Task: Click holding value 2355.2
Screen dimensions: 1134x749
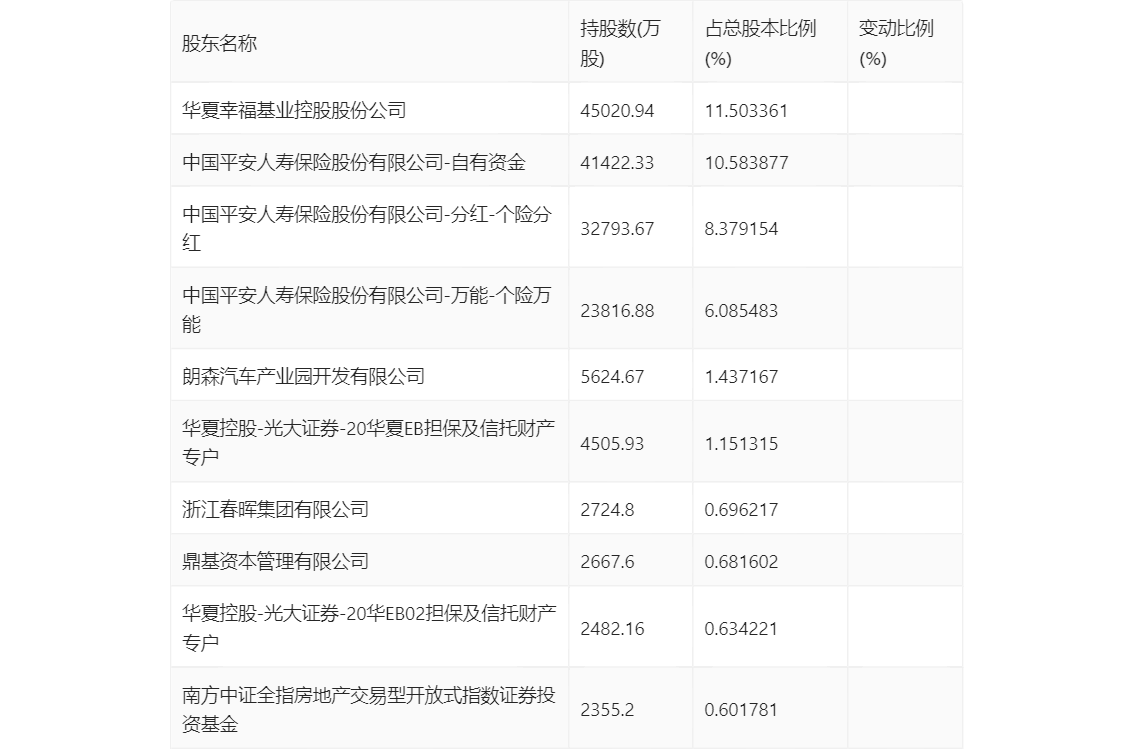Action: [x=607, y=710]
